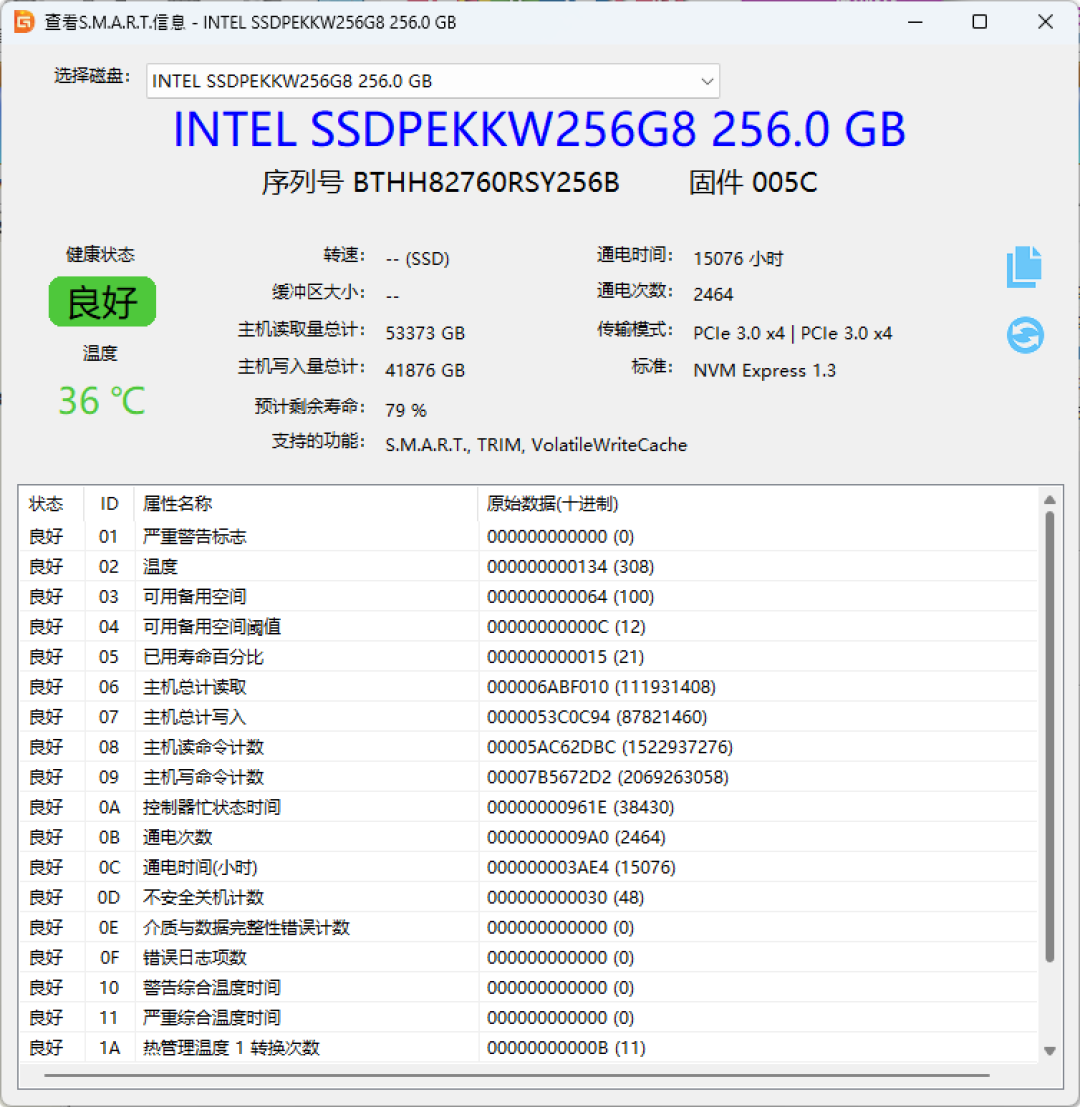Click the 79 % remaining life value

point(406,410)
